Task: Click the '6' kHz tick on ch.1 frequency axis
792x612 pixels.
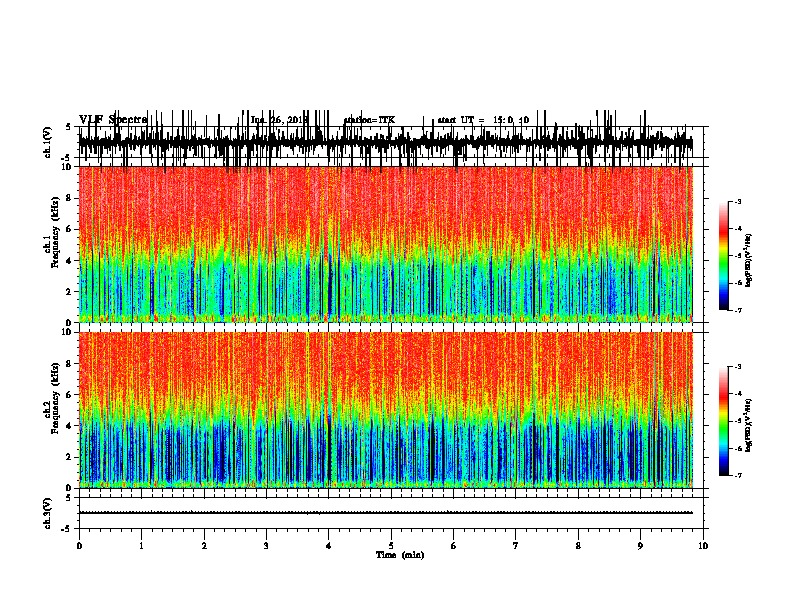Action: click(x=69, y=229)
